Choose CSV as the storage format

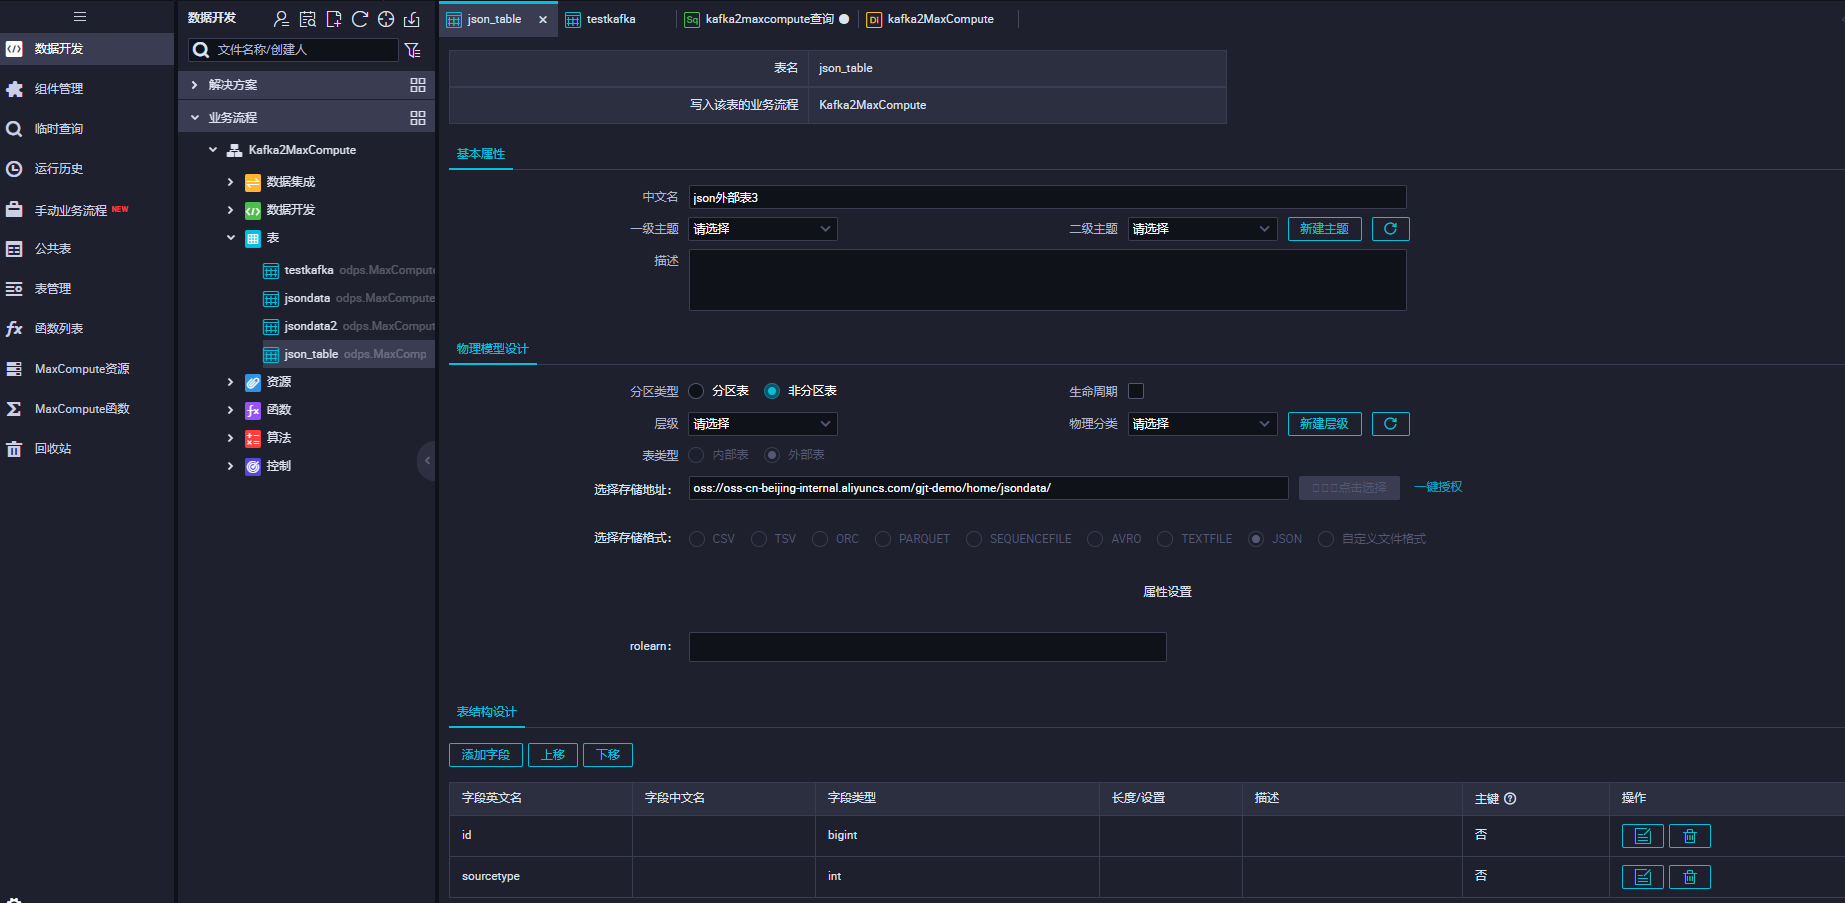click(697, 539)
